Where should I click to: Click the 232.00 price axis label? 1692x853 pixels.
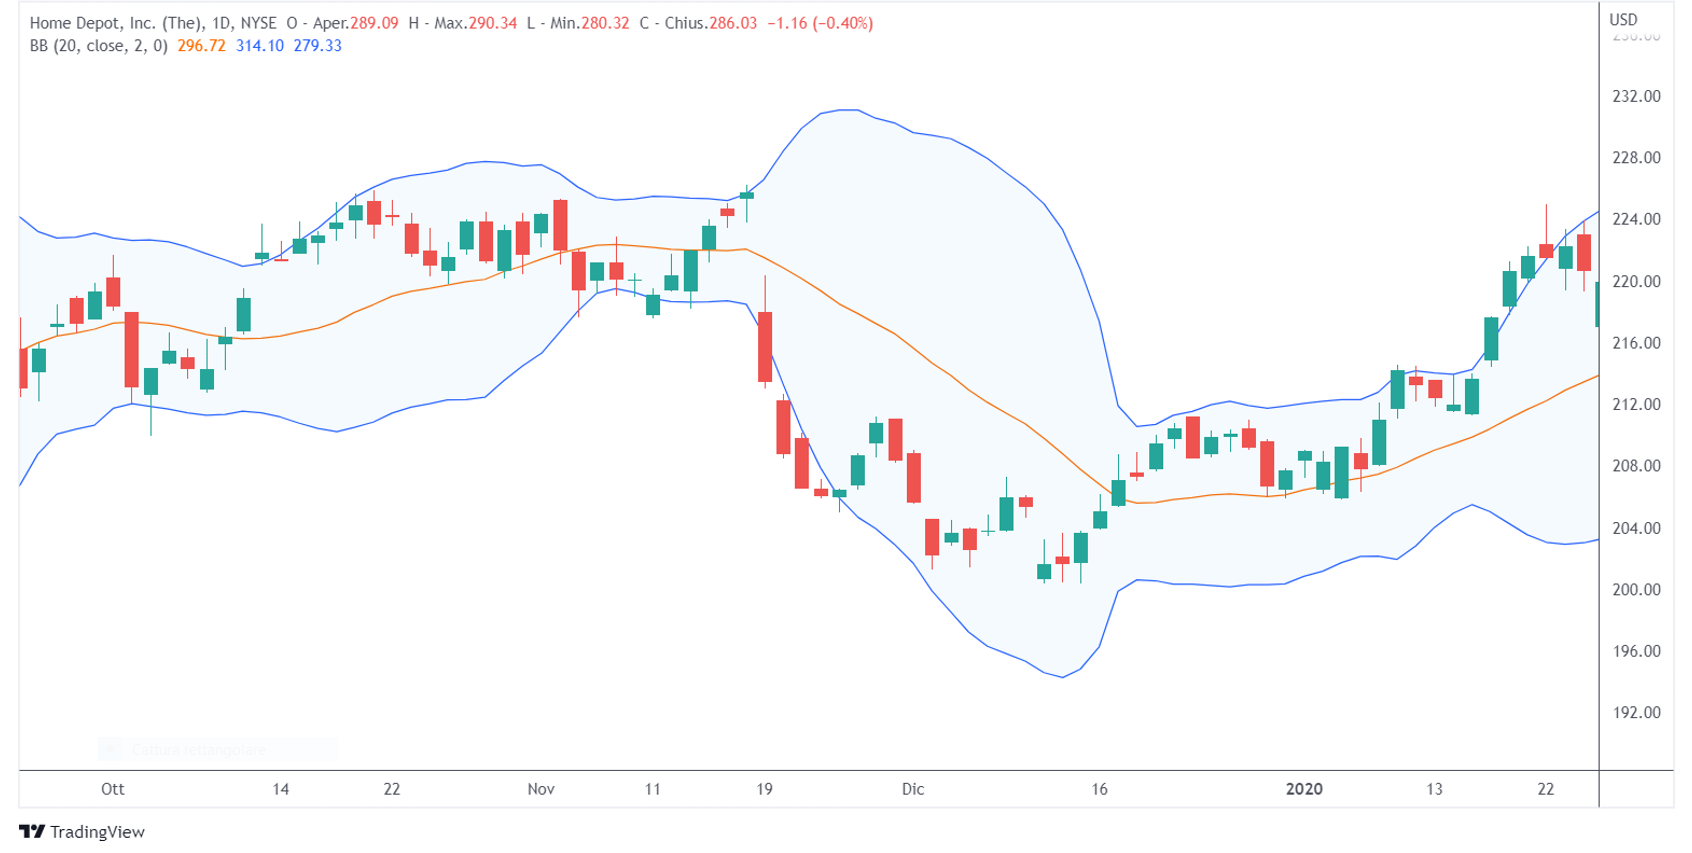click(1636, 97)
